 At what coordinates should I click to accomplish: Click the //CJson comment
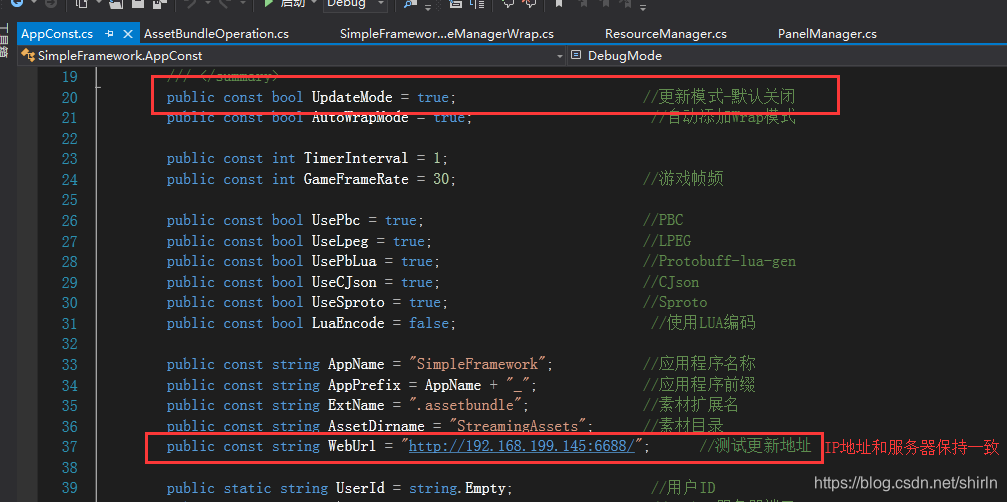[x=671, y=282]
